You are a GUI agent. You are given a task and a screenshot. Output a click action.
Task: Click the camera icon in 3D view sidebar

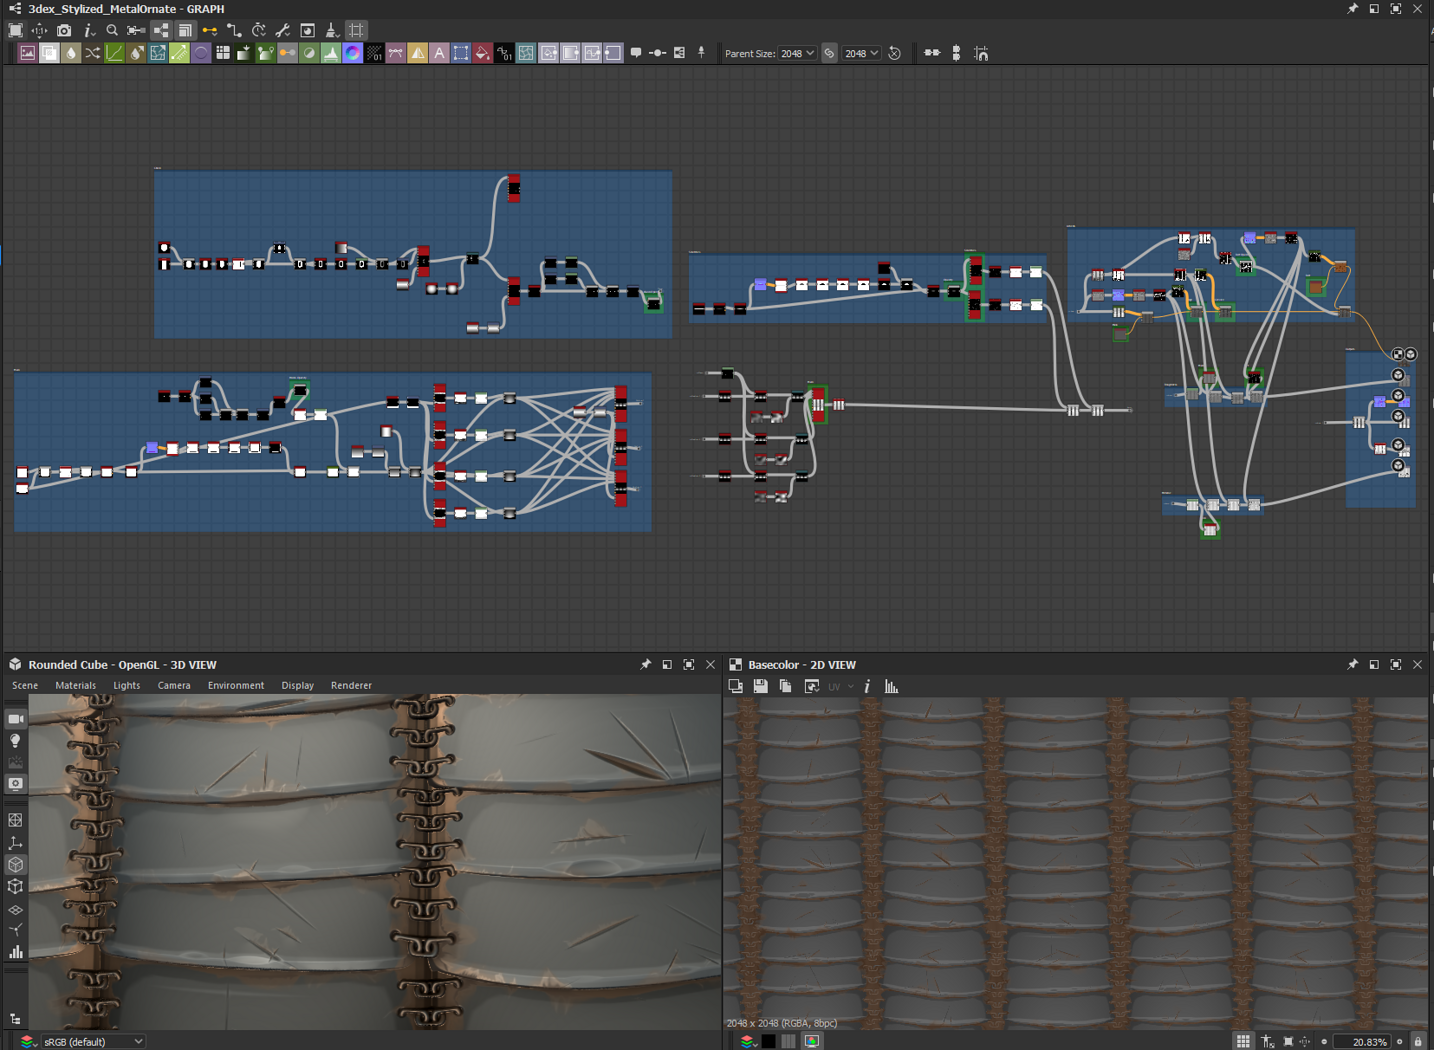[16, 719]
